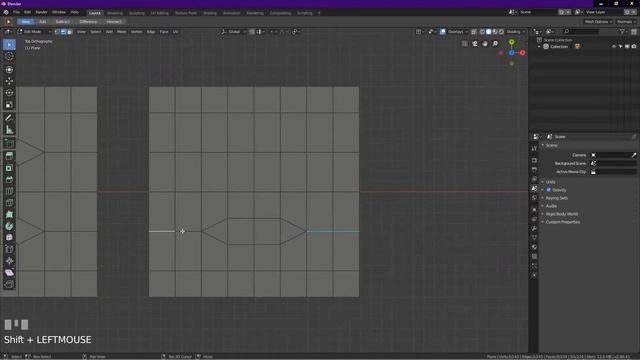The image size is (640, 360).
Task: Switch to wireframe shading mode
Action: (482, 31)
